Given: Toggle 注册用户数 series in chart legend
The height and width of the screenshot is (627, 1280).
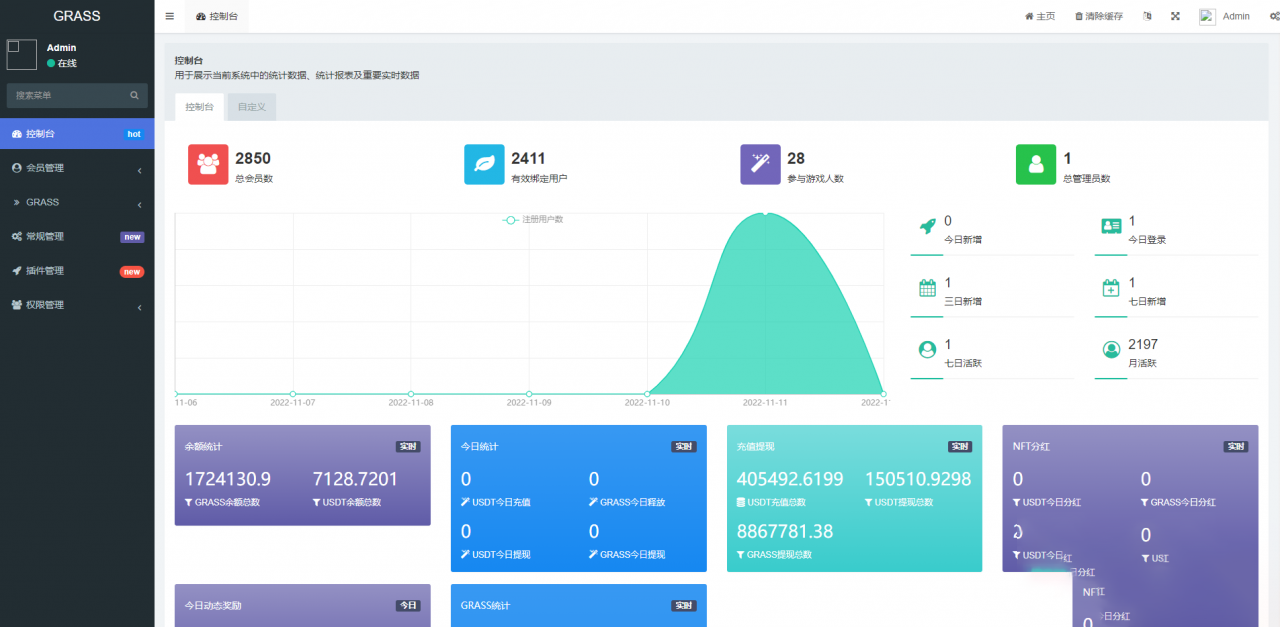Looking at the screenshot, I should [533, 219].
